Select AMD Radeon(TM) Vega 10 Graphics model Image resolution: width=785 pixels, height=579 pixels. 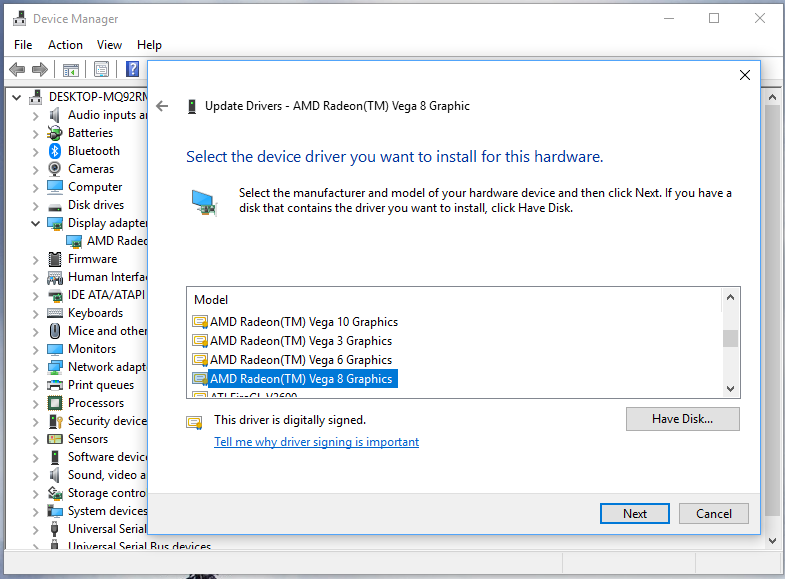pos(303,322)
